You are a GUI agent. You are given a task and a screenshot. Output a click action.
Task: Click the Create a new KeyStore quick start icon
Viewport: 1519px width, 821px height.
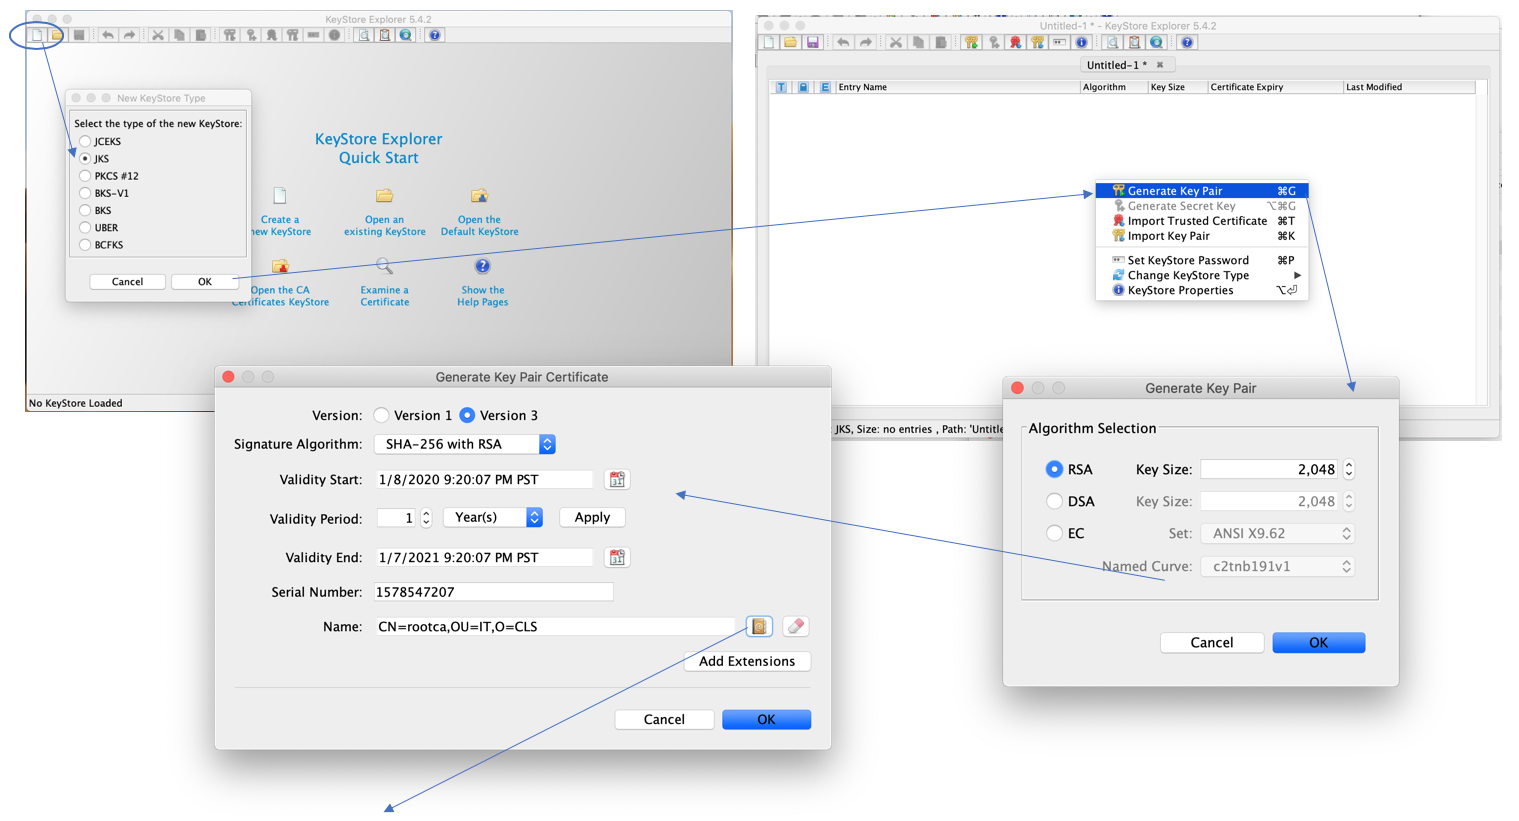click(280, 195)
